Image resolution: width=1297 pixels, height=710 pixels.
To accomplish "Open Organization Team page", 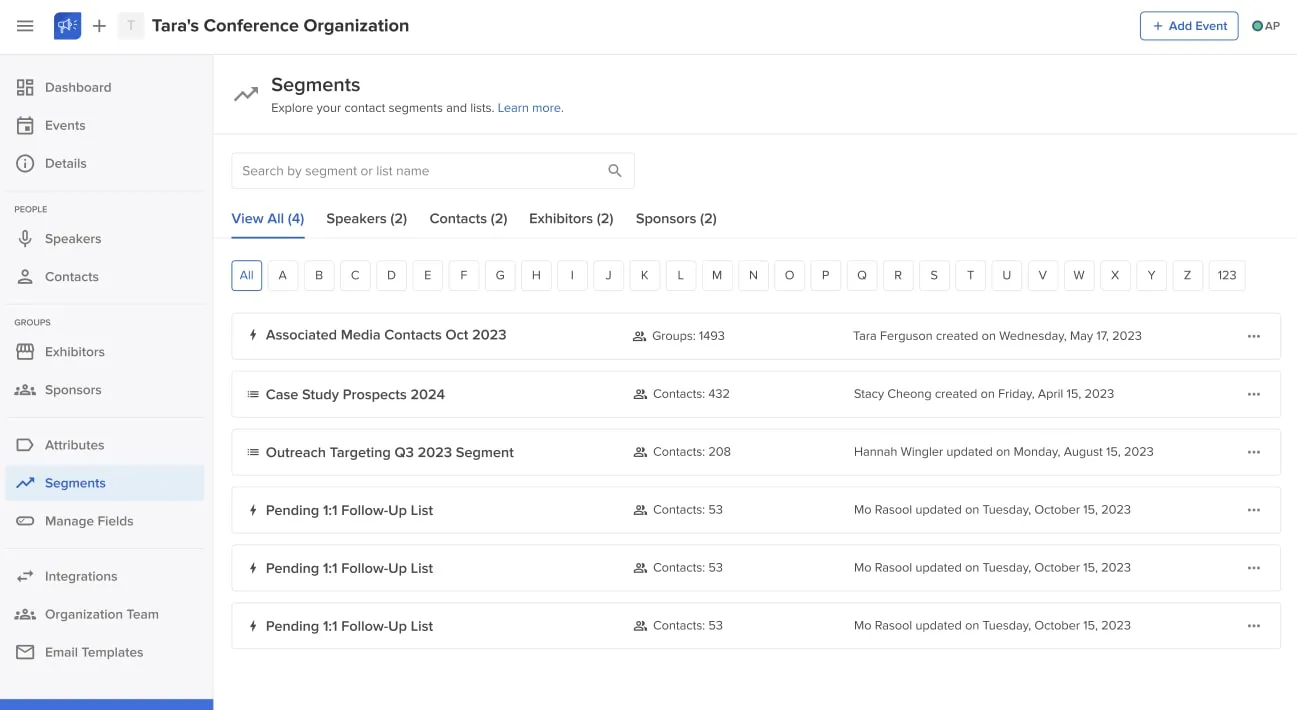I will coord(104,614).
